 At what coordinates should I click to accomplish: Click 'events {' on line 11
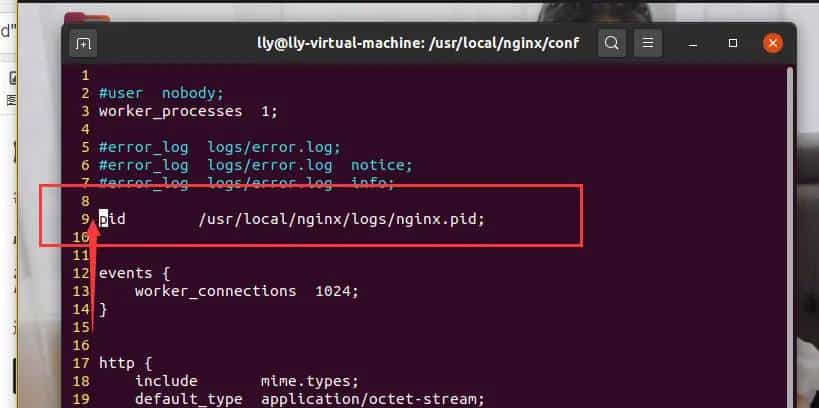135,272
